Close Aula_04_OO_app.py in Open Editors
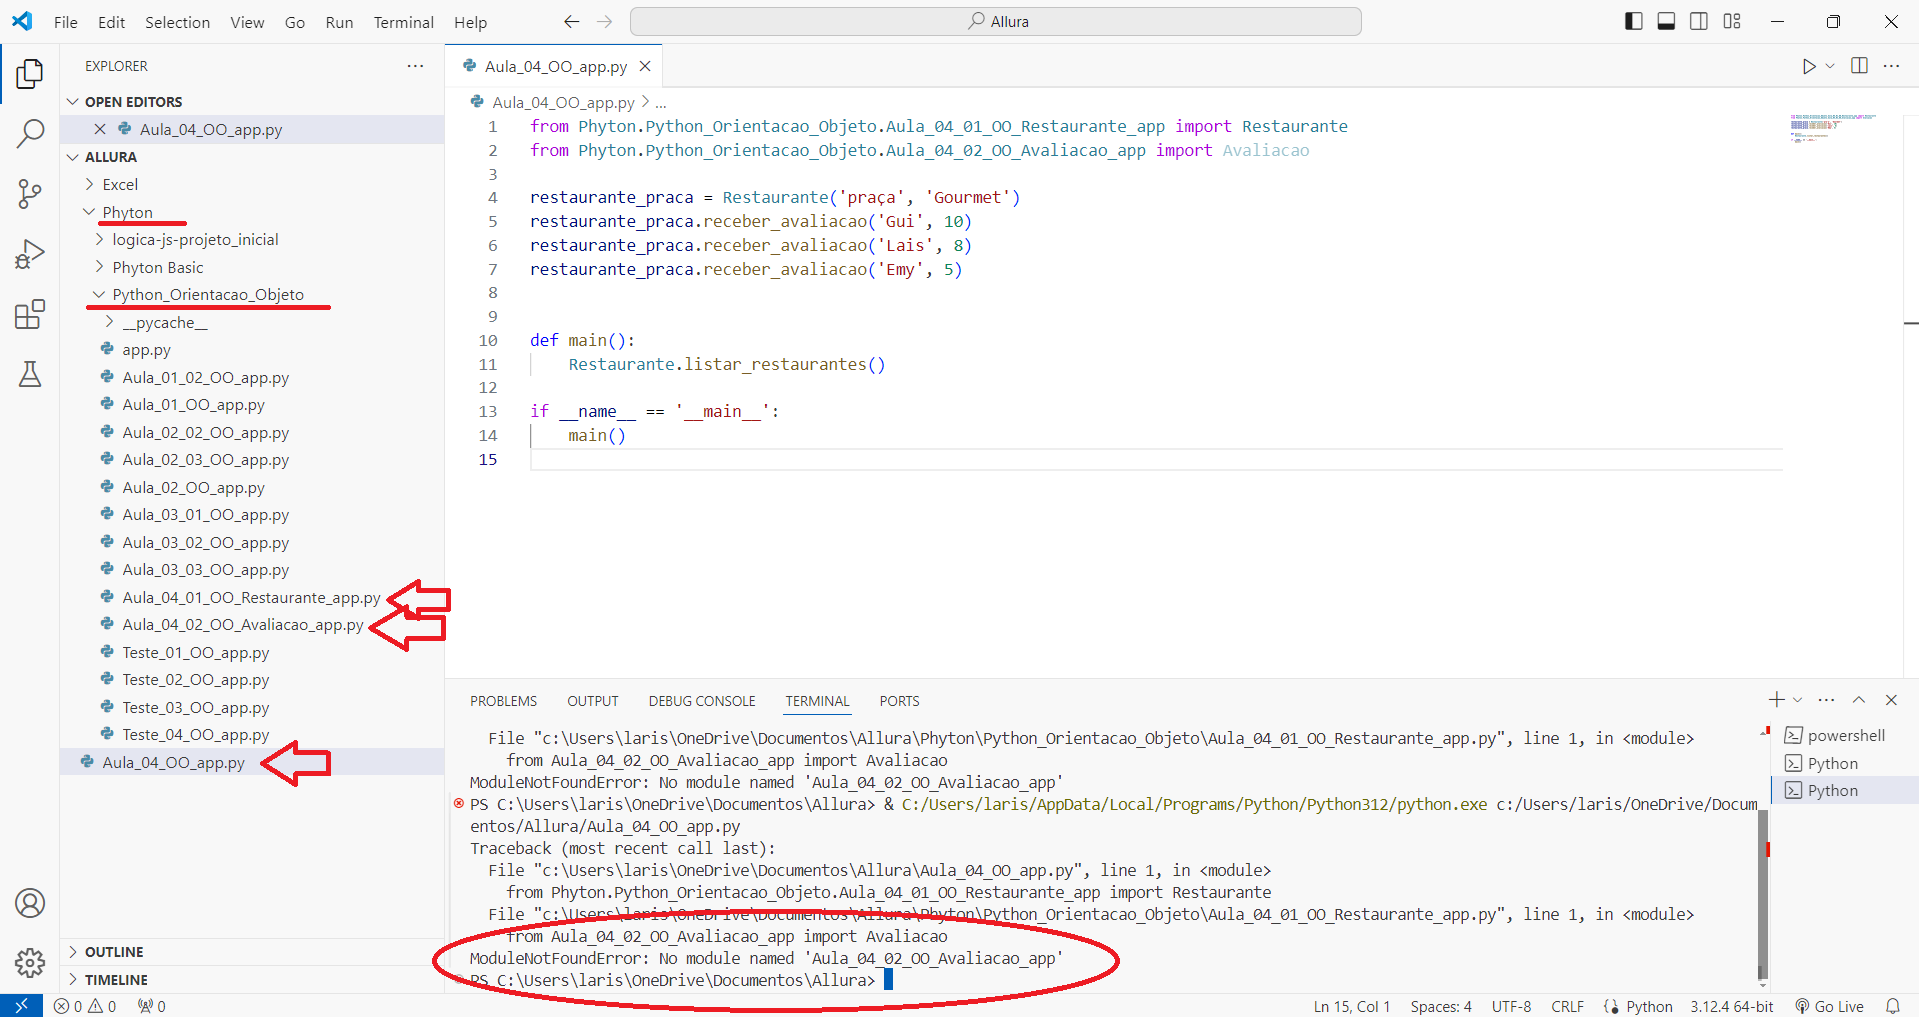The height and width of the screenshot is (1017, 1919). (x=100, y=129)
